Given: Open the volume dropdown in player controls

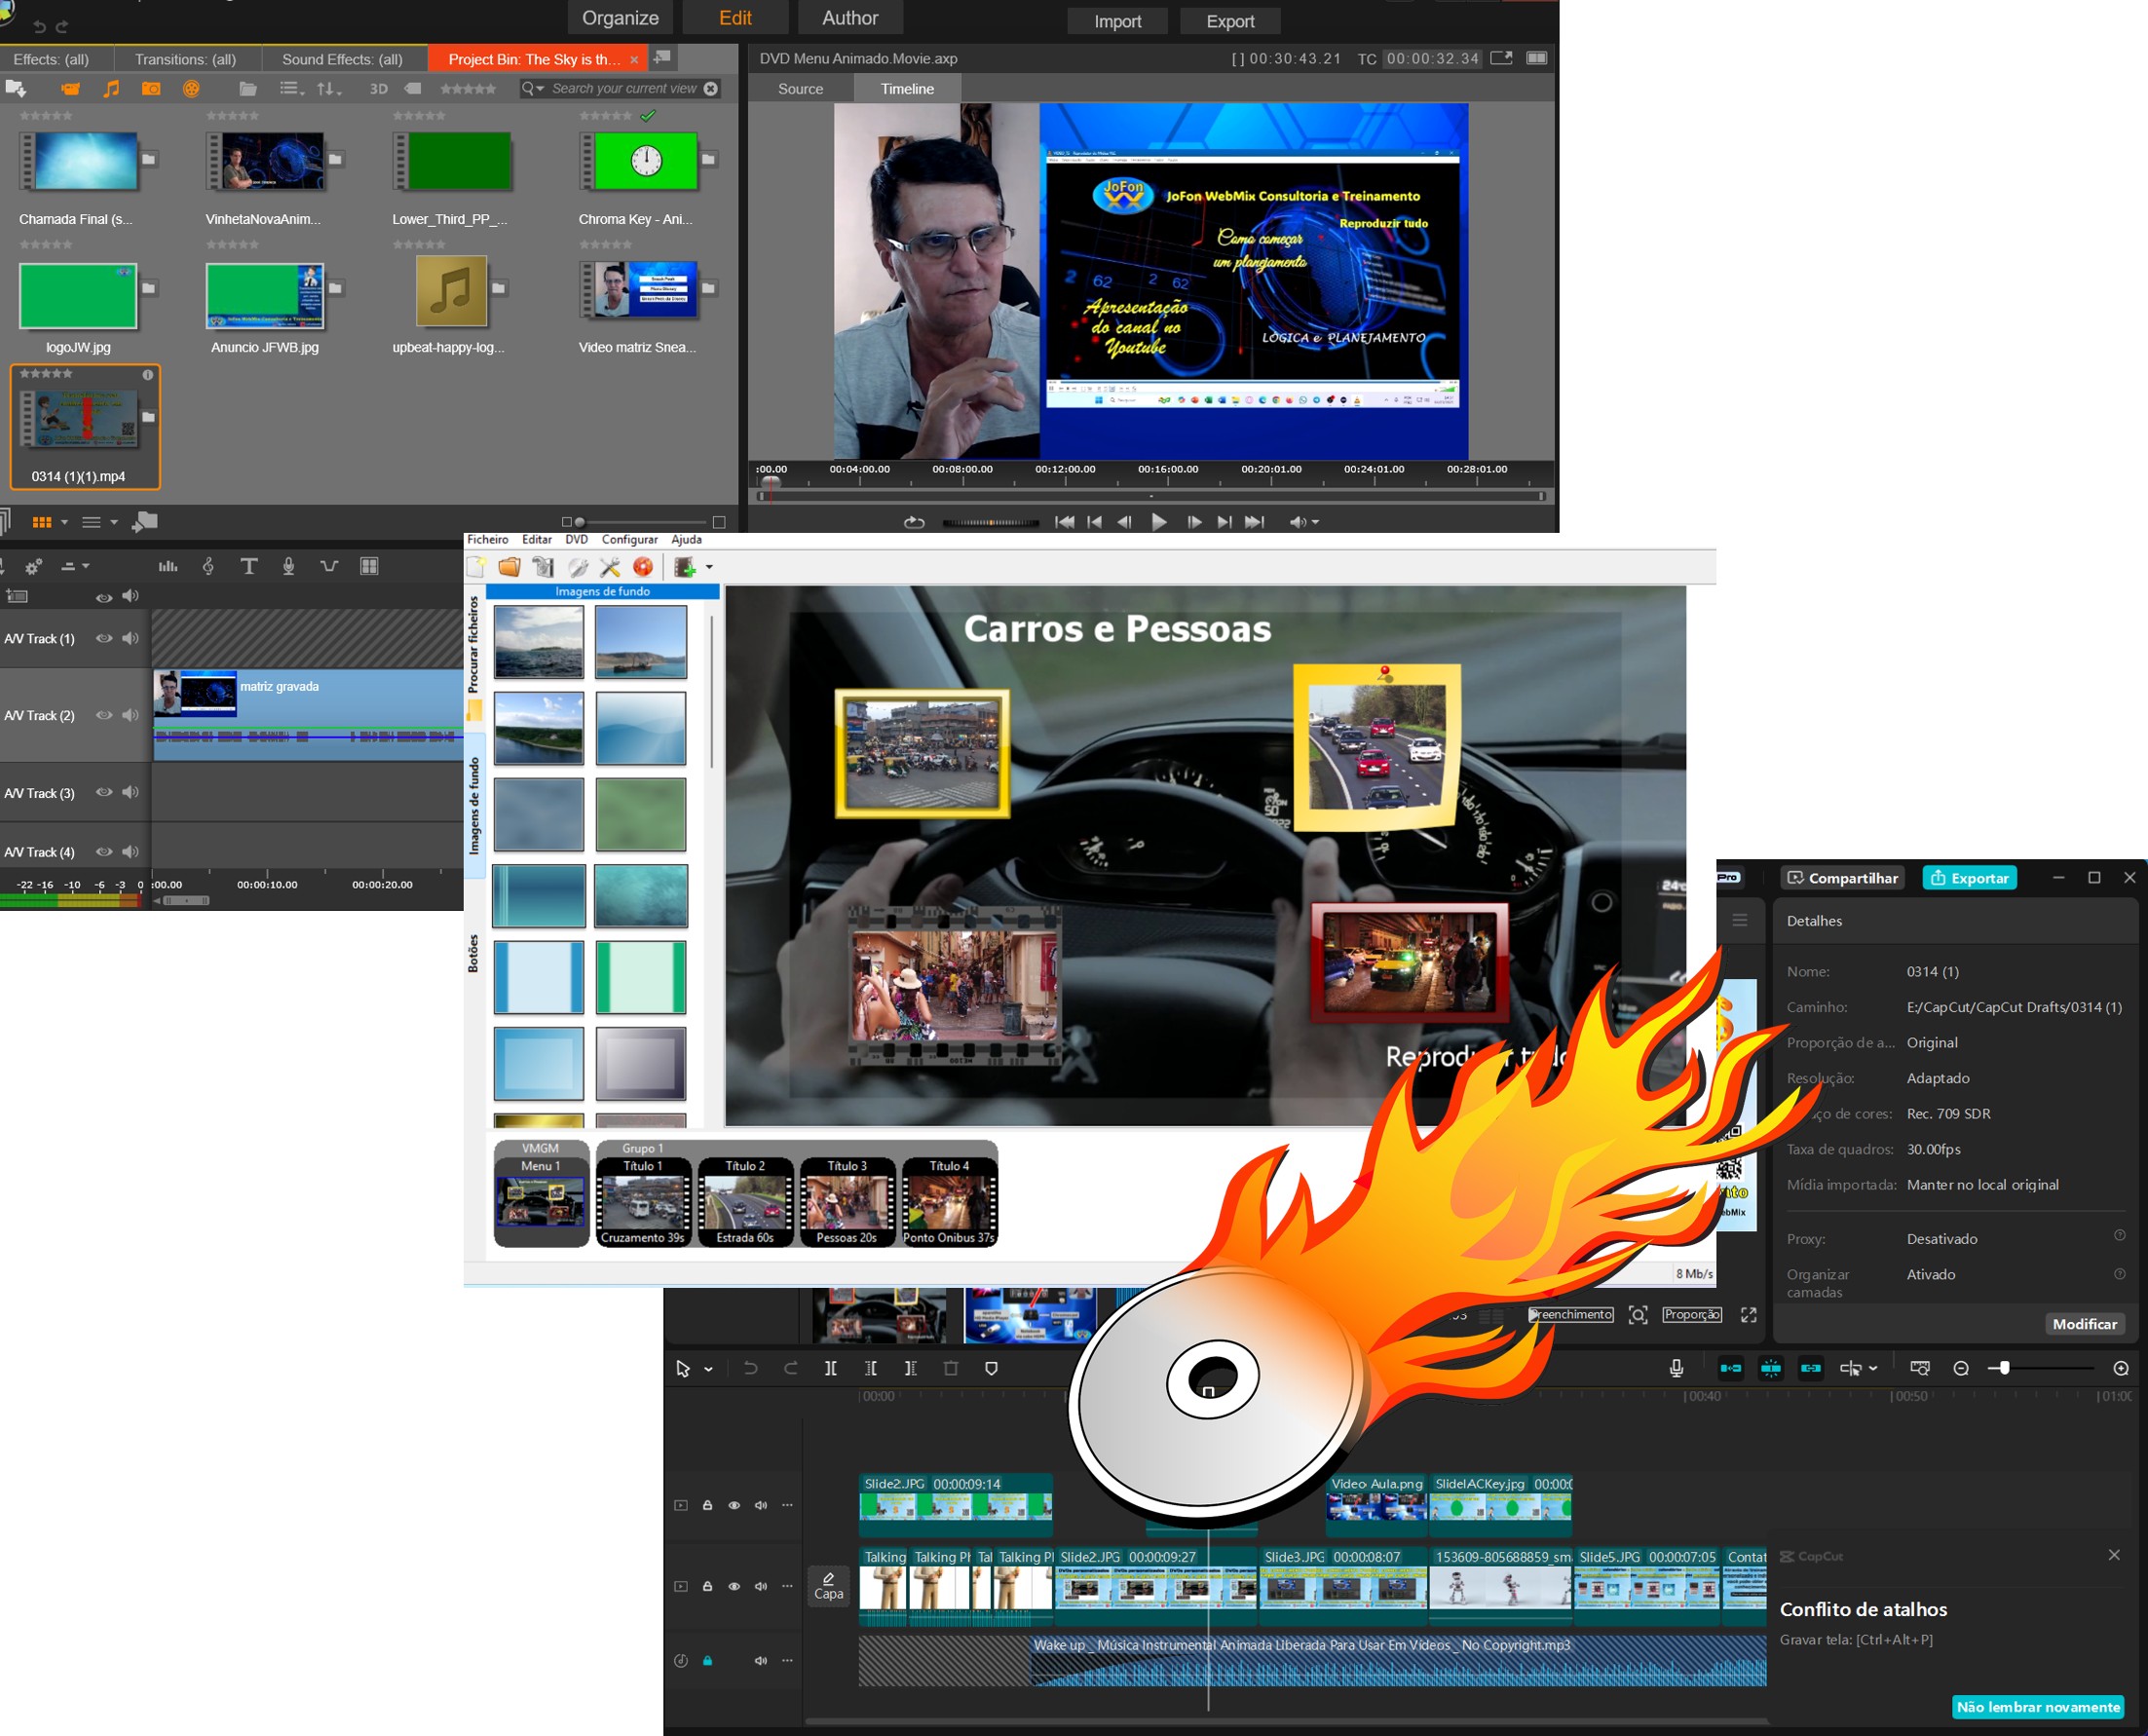Looking at the screenshot, I should click(x=1315, y=522).
